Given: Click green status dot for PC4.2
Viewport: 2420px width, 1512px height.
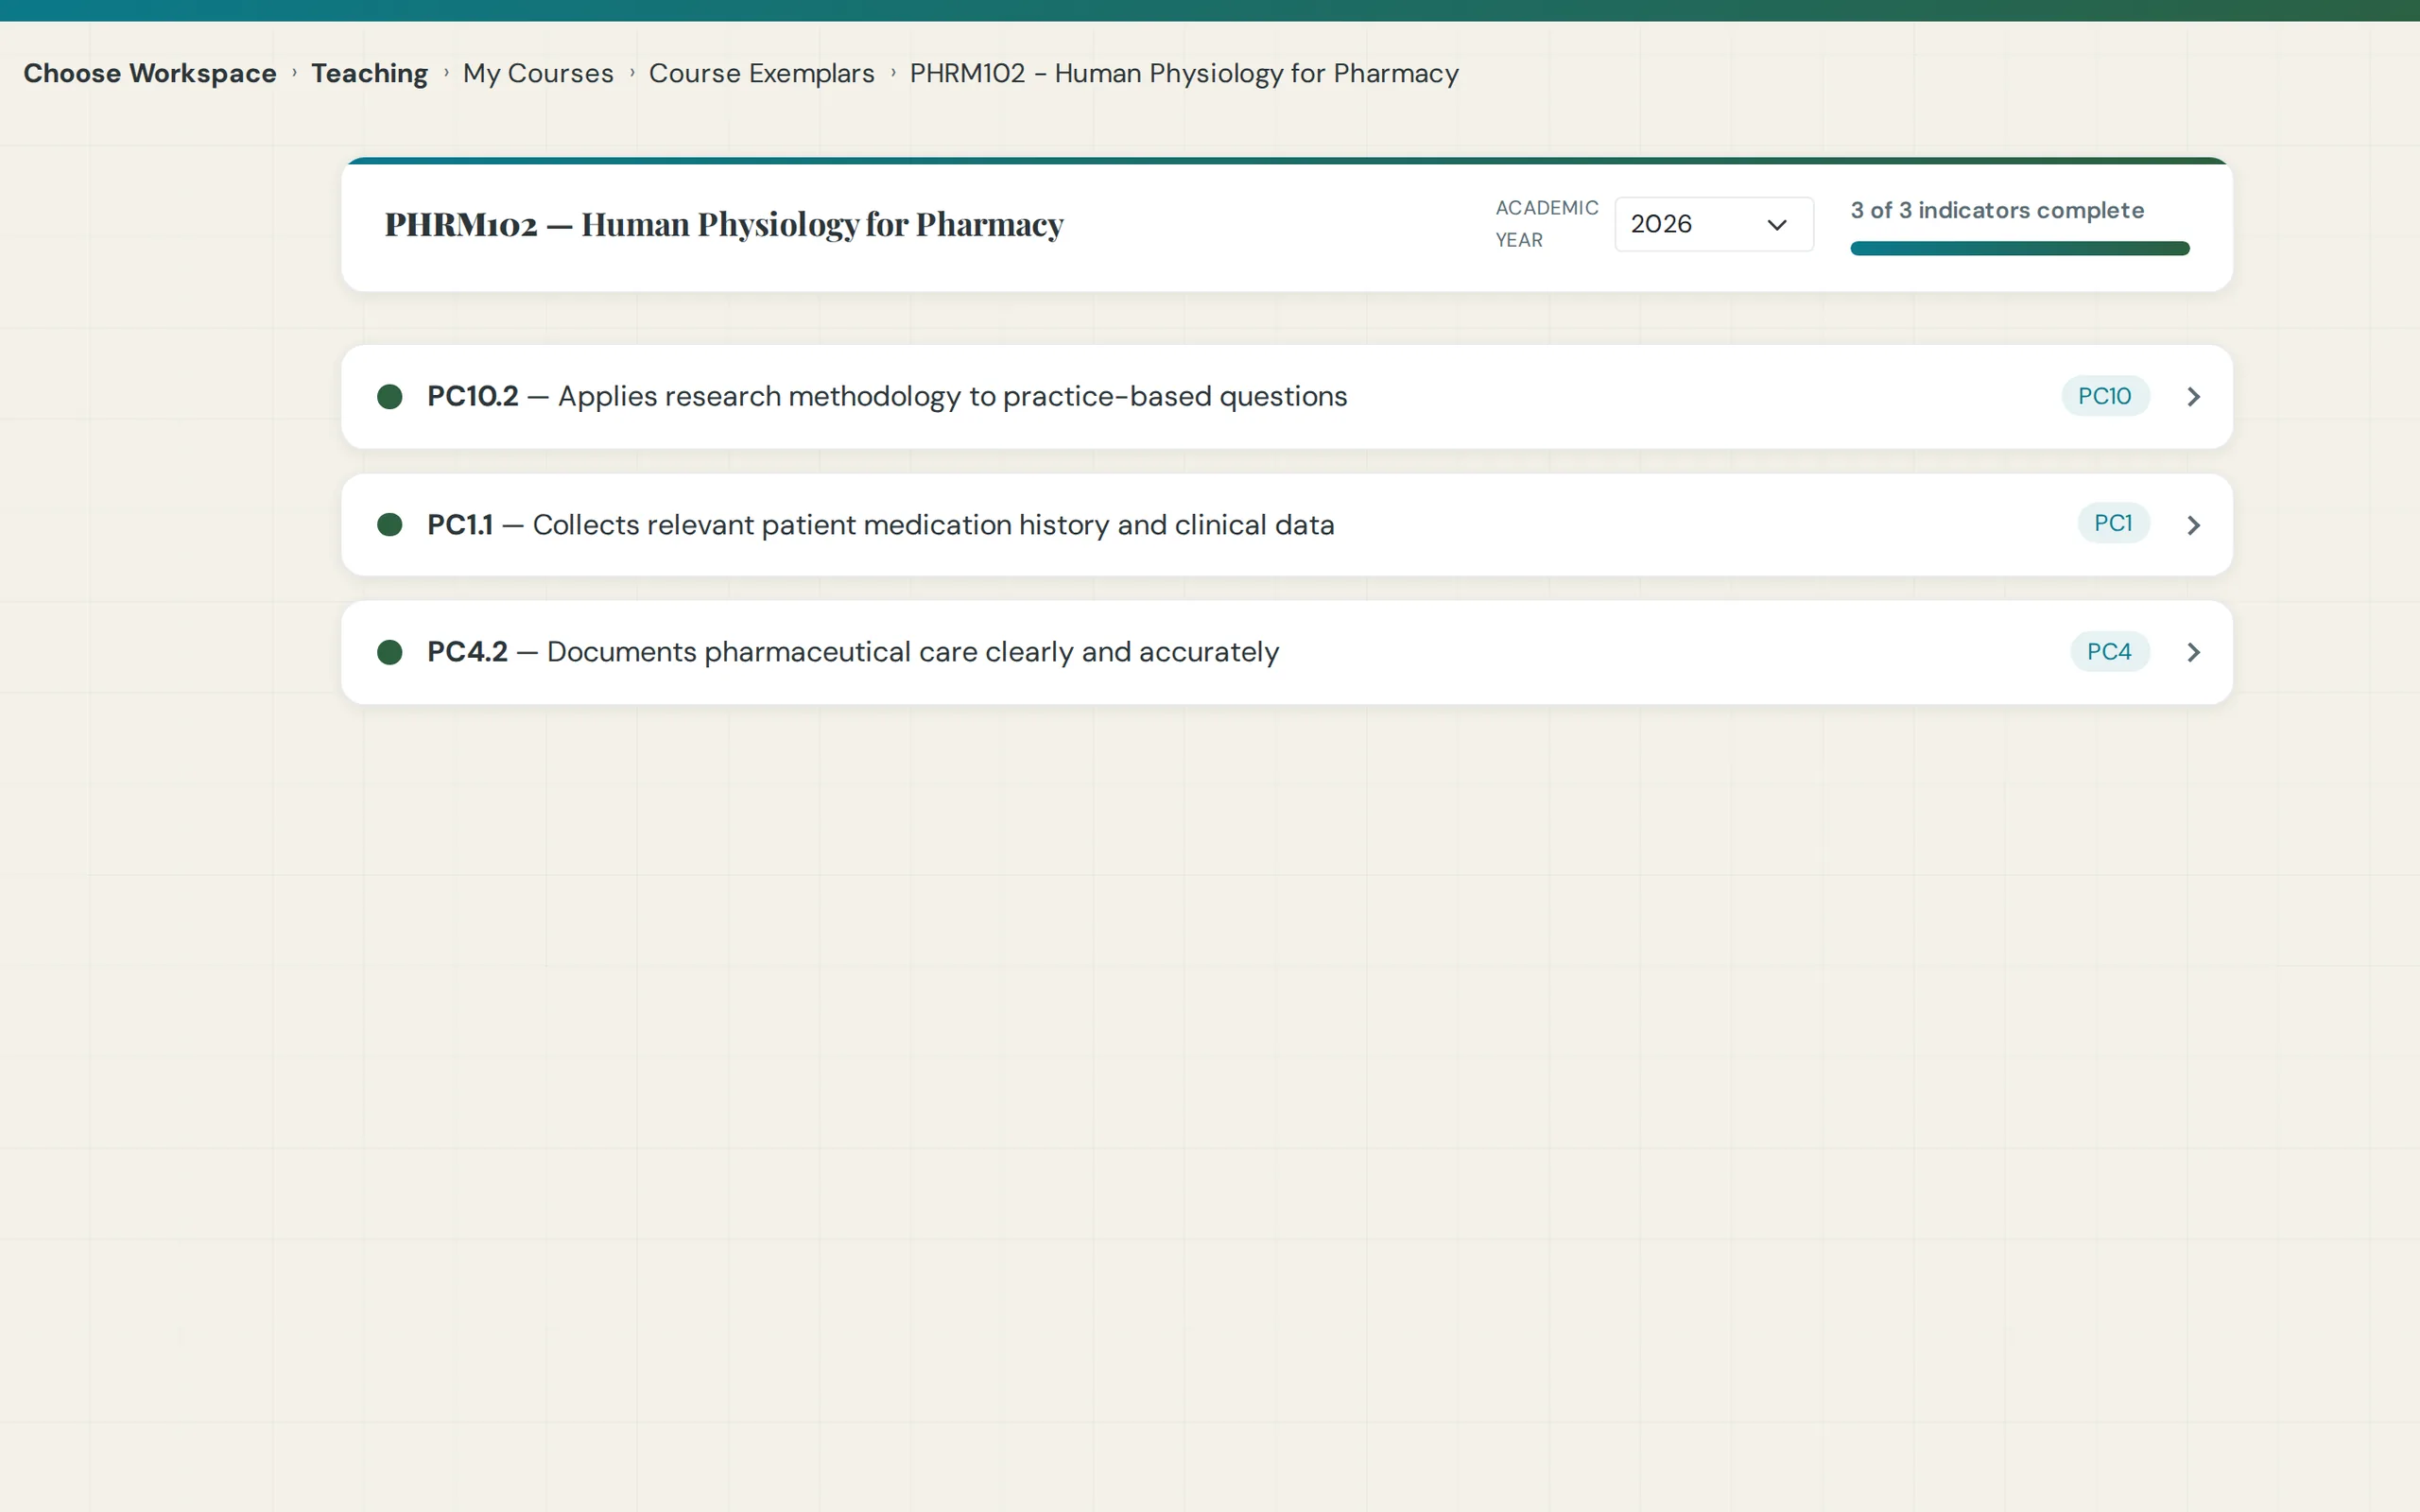Looking at the screenshot, I should click(x=390, y=653).
